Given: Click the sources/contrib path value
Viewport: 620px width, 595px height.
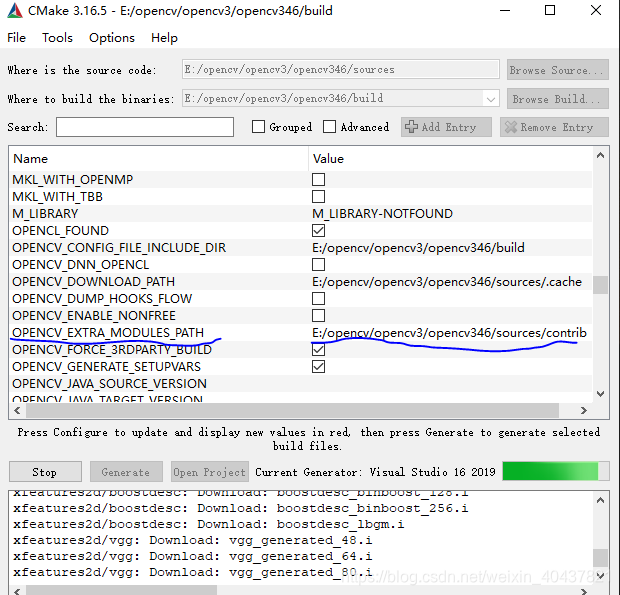Looking at the screenshot, I should [x=449, y=332].
